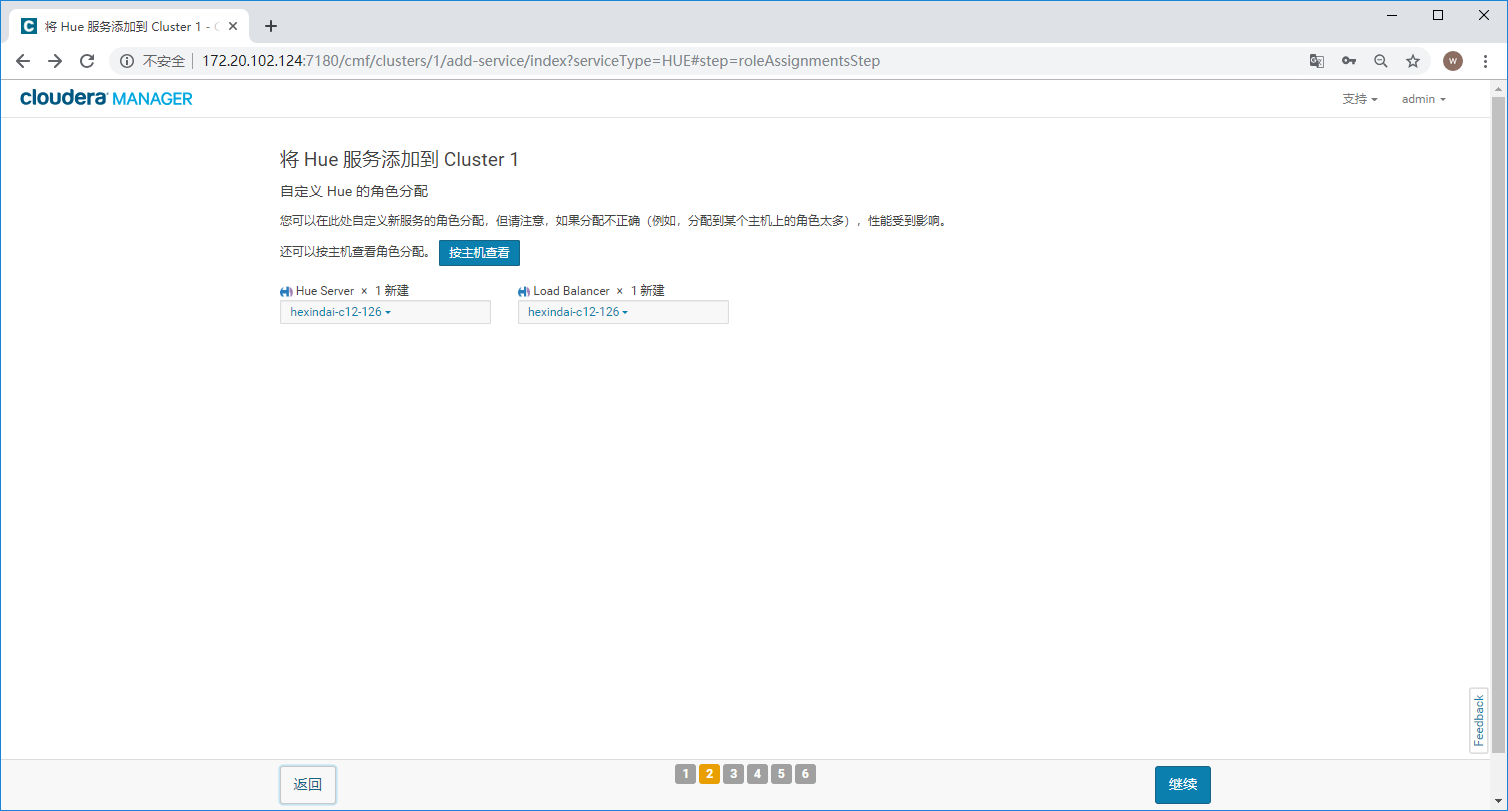Minimize the Chrome window

coord(1392,15)
